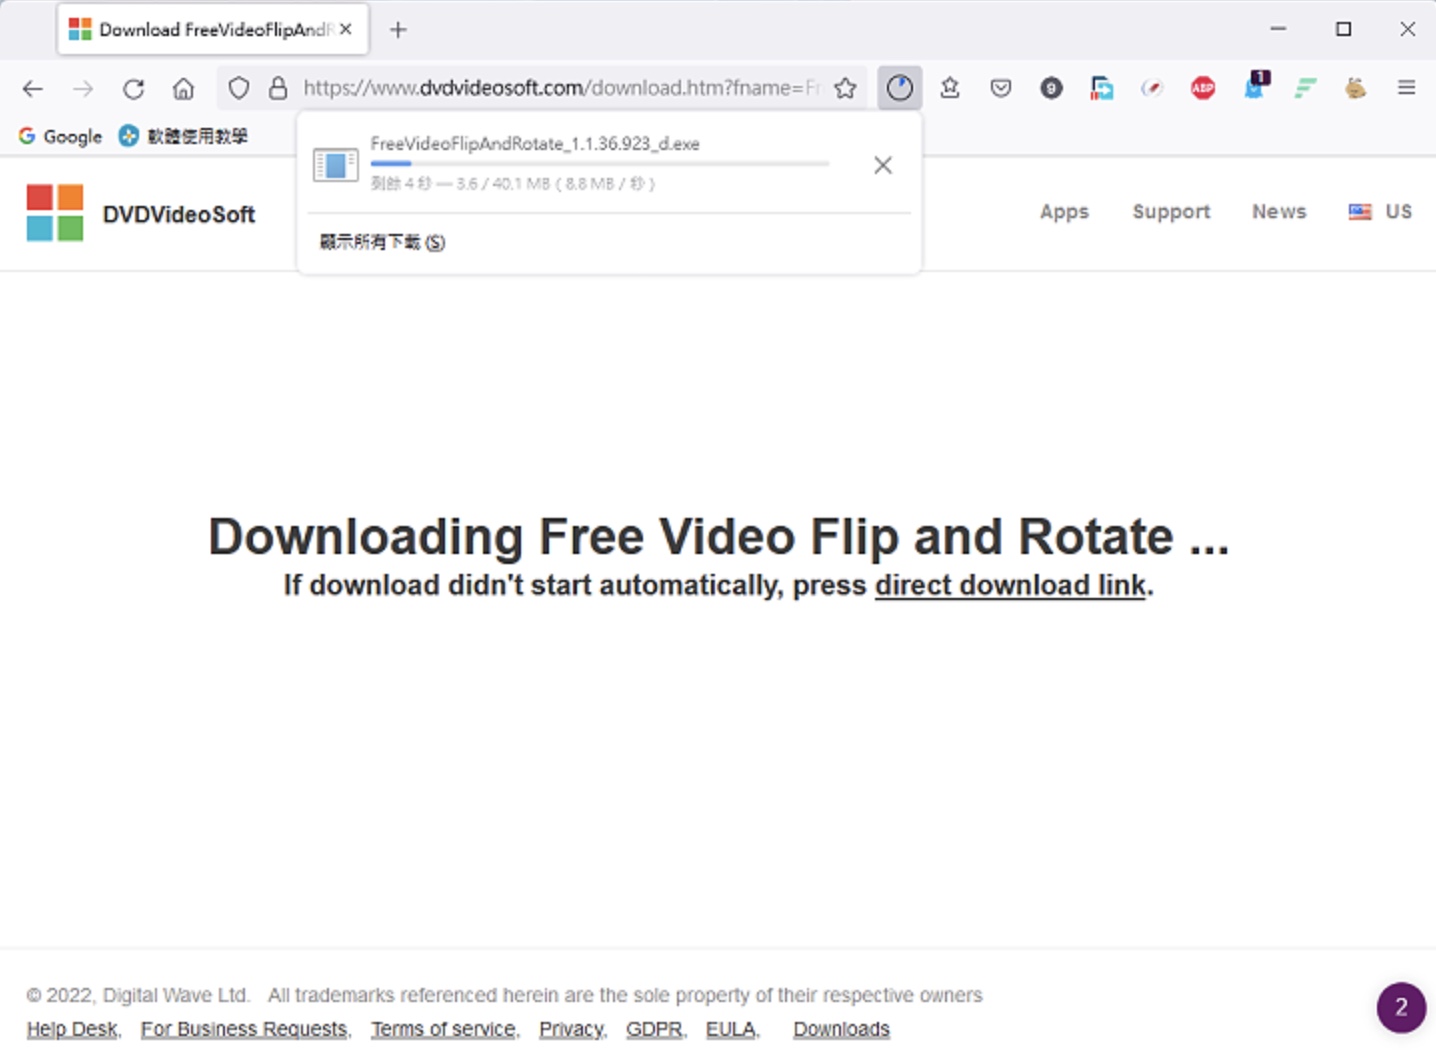Image resolution: width=1436 pixels, height=1052 pixels.
Task: Open the Downloads footer link
Action: (x=841, y=1029)
